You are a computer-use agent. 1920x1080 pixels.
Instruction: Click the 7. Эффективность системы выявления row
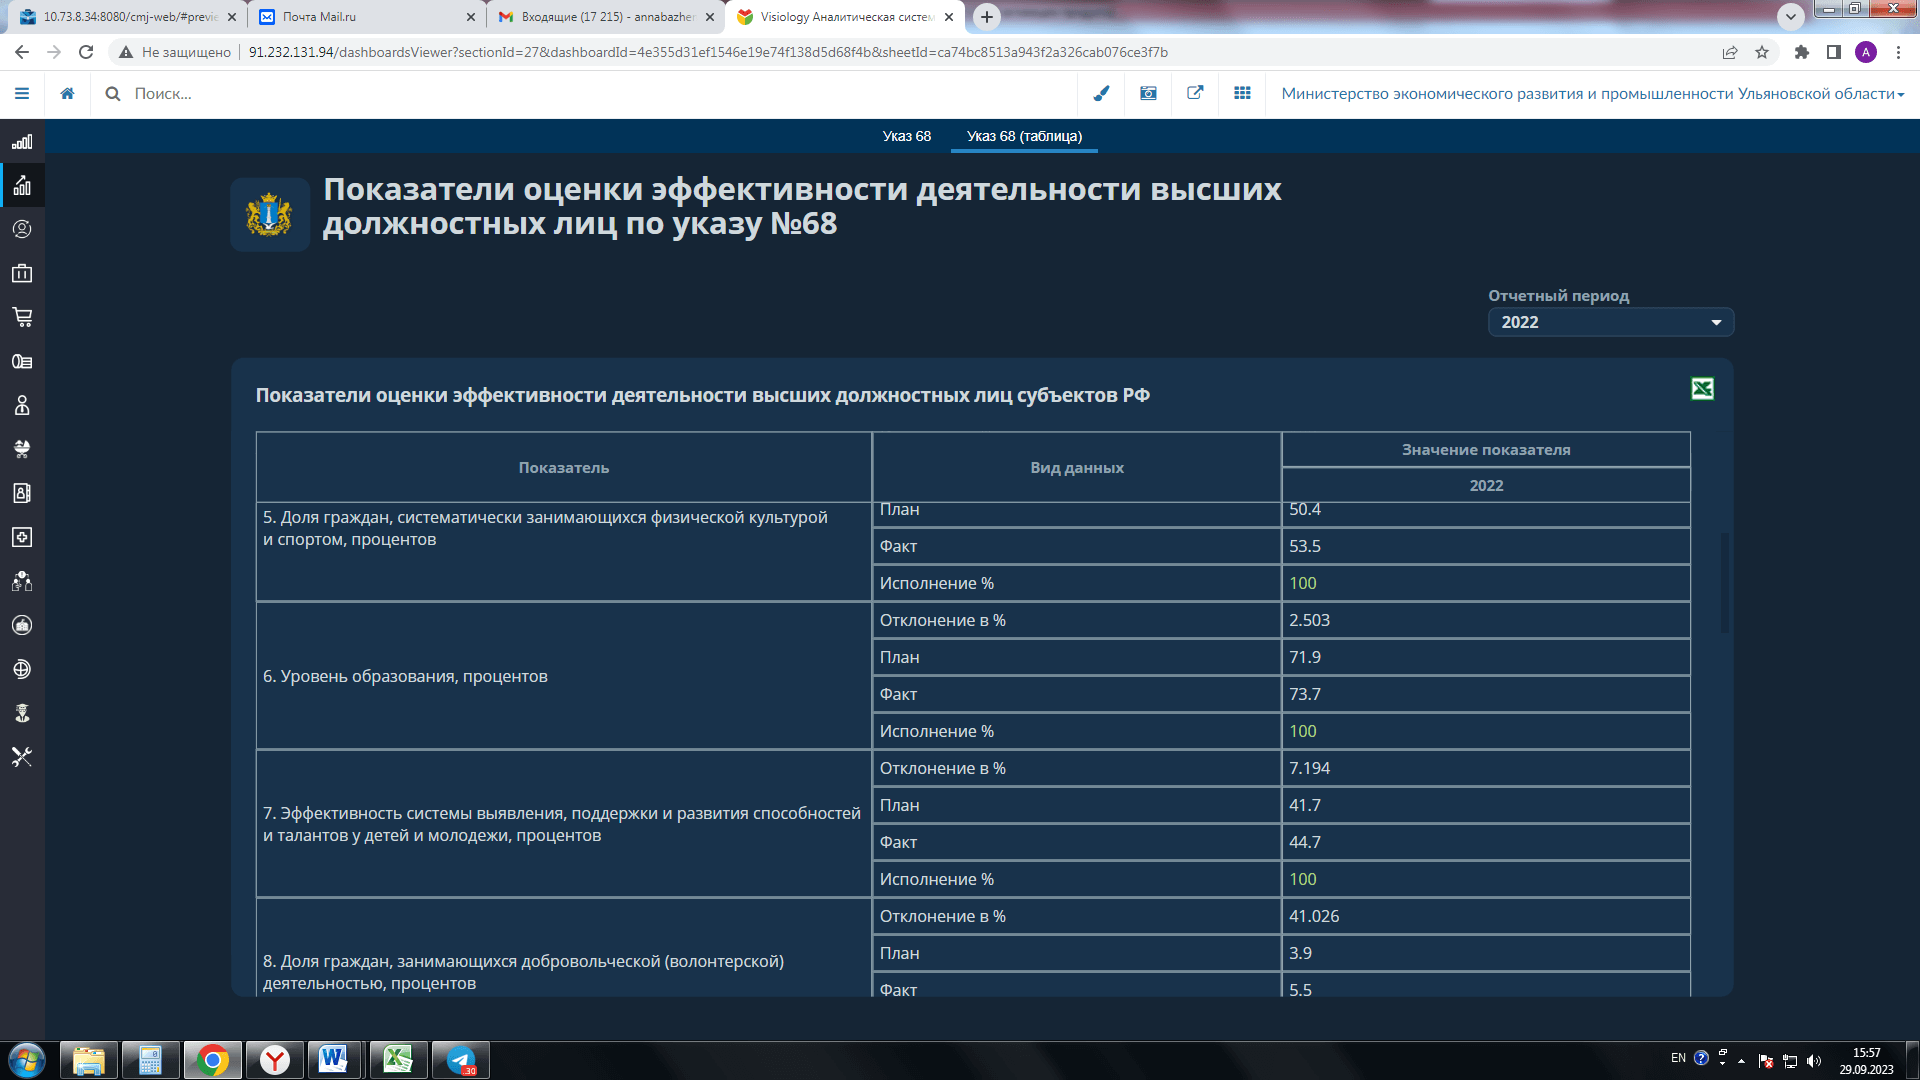coord(564,824)
